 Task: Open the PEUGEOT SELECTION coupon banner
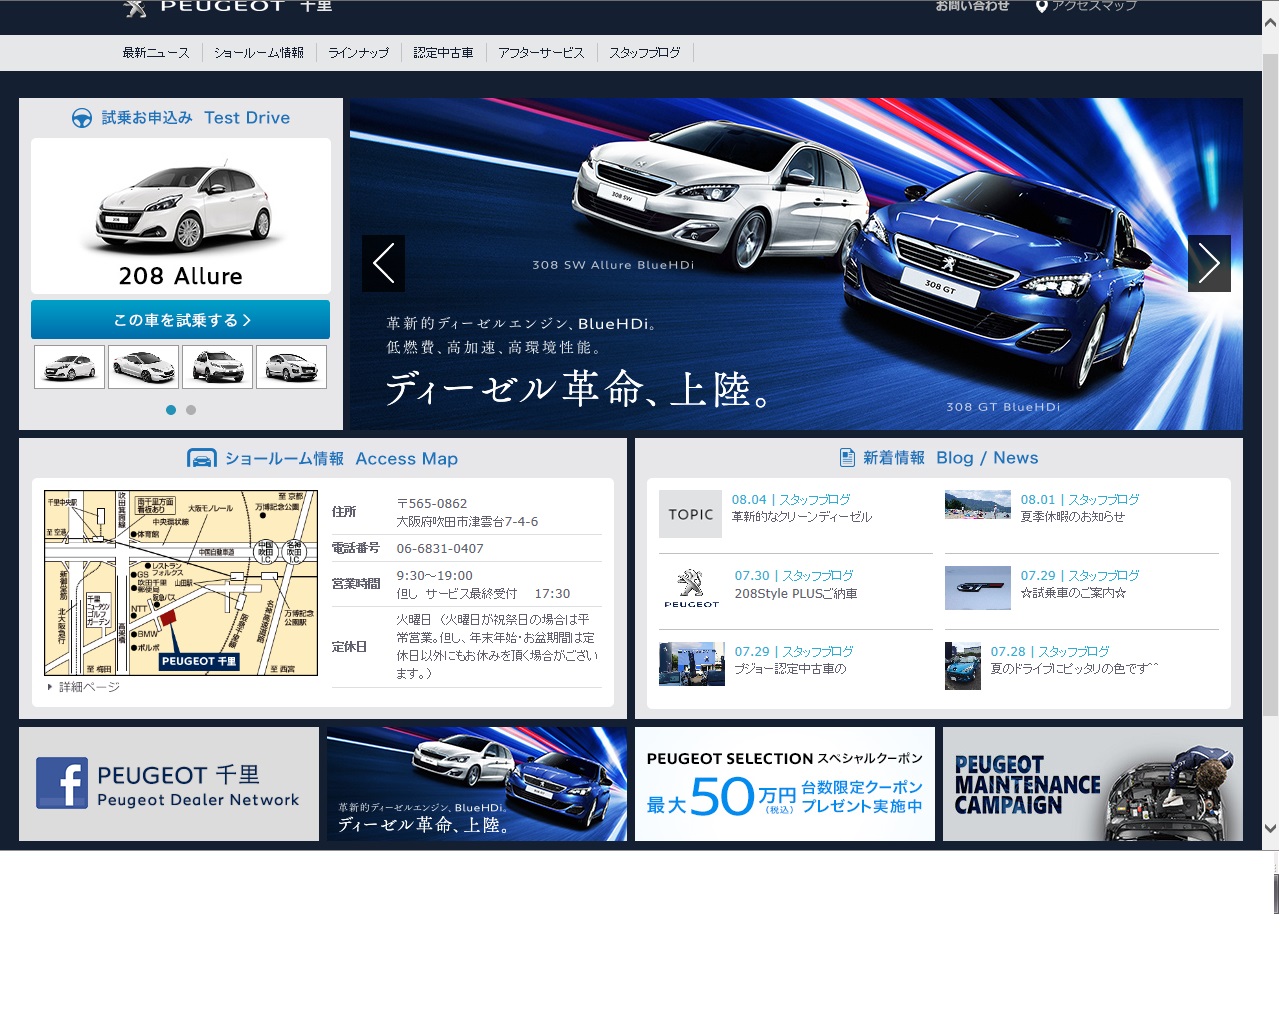click(x=785, y=784)
